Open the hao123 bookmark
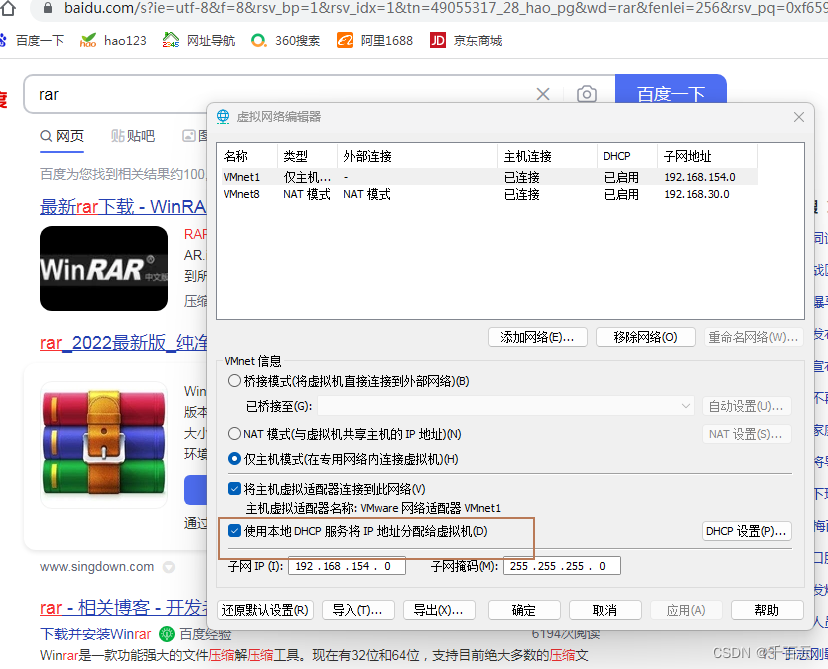This screenshot has width=828, height=669. coord(112,41)
